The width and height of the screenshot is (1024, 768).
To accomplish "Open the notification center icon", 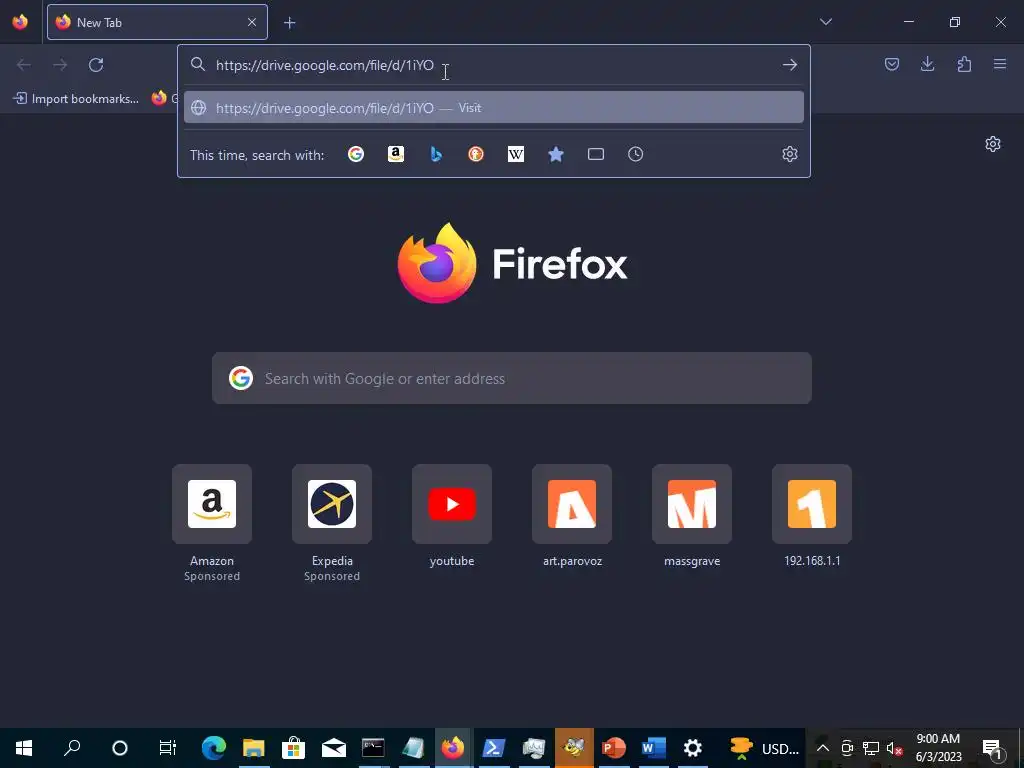I will pyautogui.click(x=992, y=748).
